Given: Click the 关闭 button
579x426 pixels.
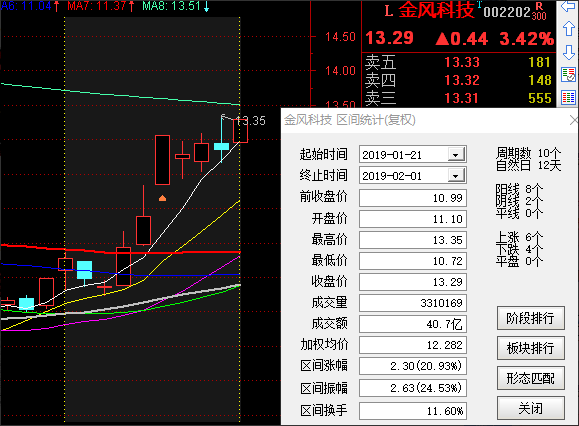Looking at the screenshot, I should (x=530, y=408).
